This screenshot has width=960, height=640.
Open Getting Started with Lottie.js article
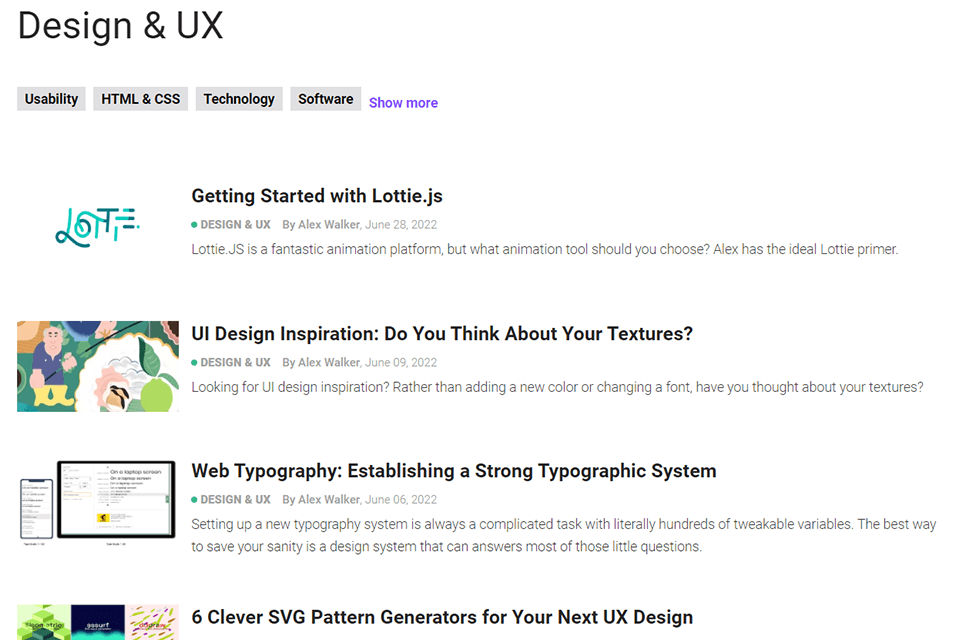click(x=317, y=196)
